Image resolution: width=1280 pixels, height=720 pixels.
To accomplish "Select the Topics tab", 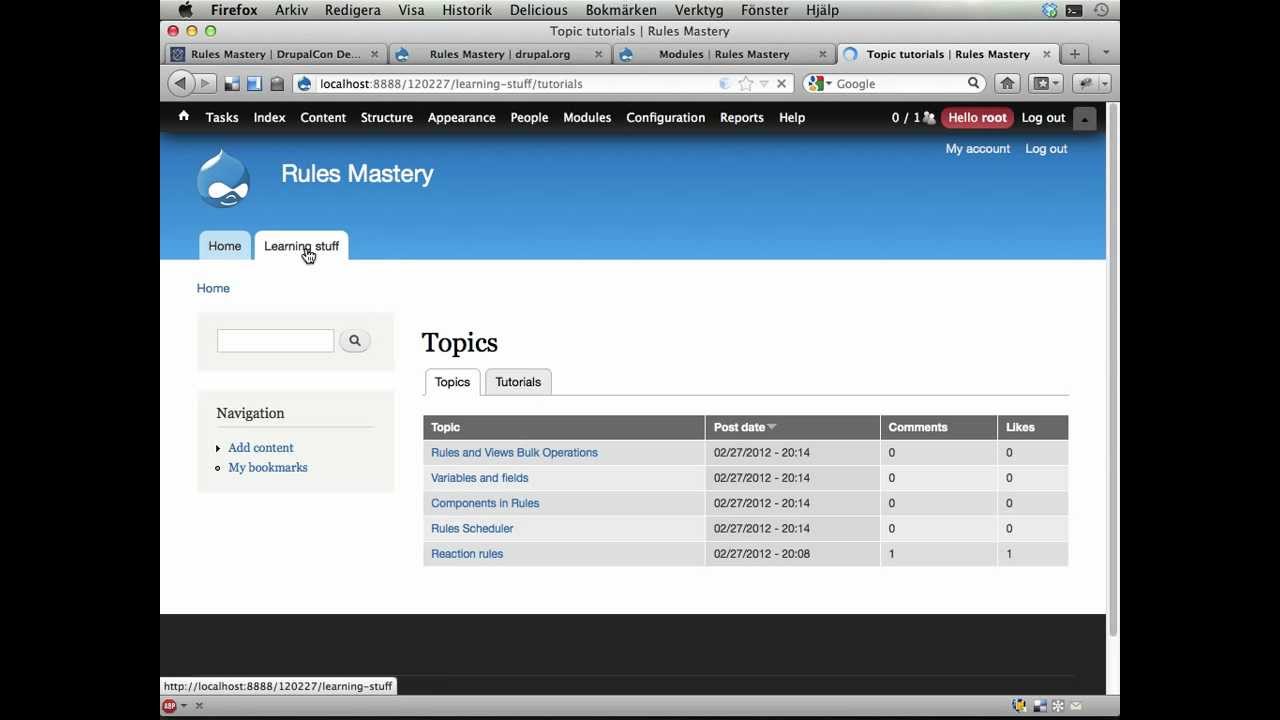I will click(x=452, y=382).
